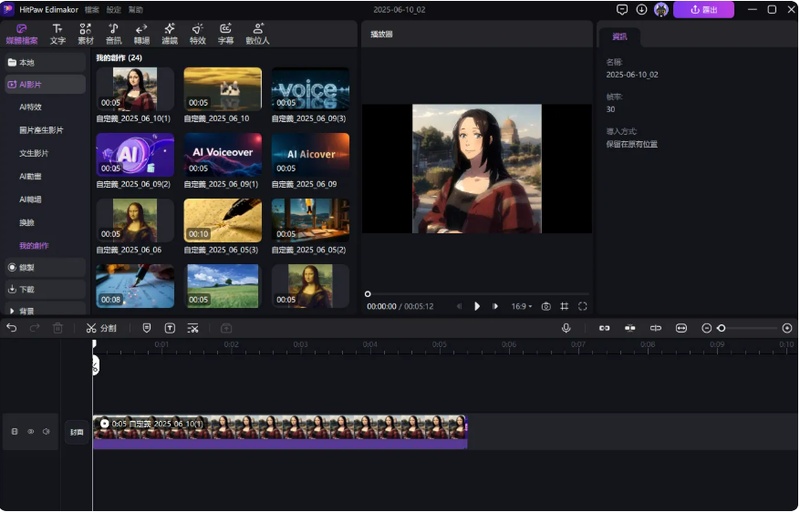Open the 濾鏡 filters panel

[169, 34]
